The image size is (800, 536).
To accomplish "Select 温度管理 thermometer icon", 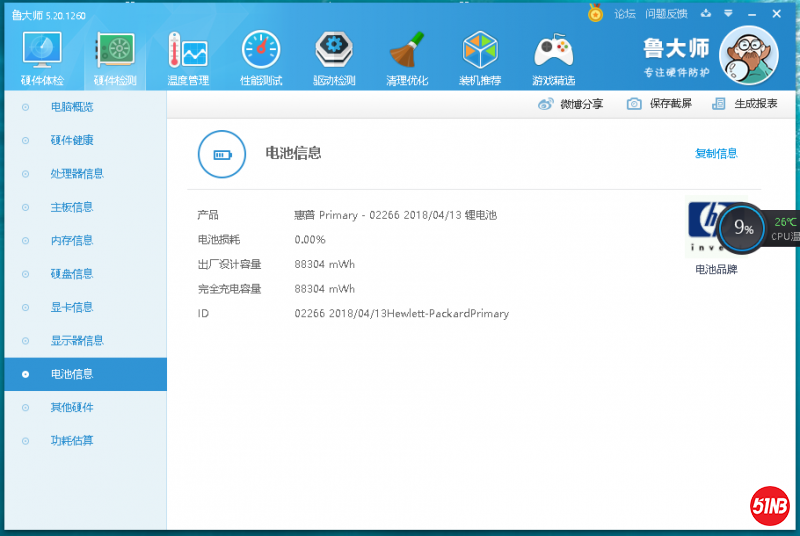I will pyautogui.click(x=187, y=56).
